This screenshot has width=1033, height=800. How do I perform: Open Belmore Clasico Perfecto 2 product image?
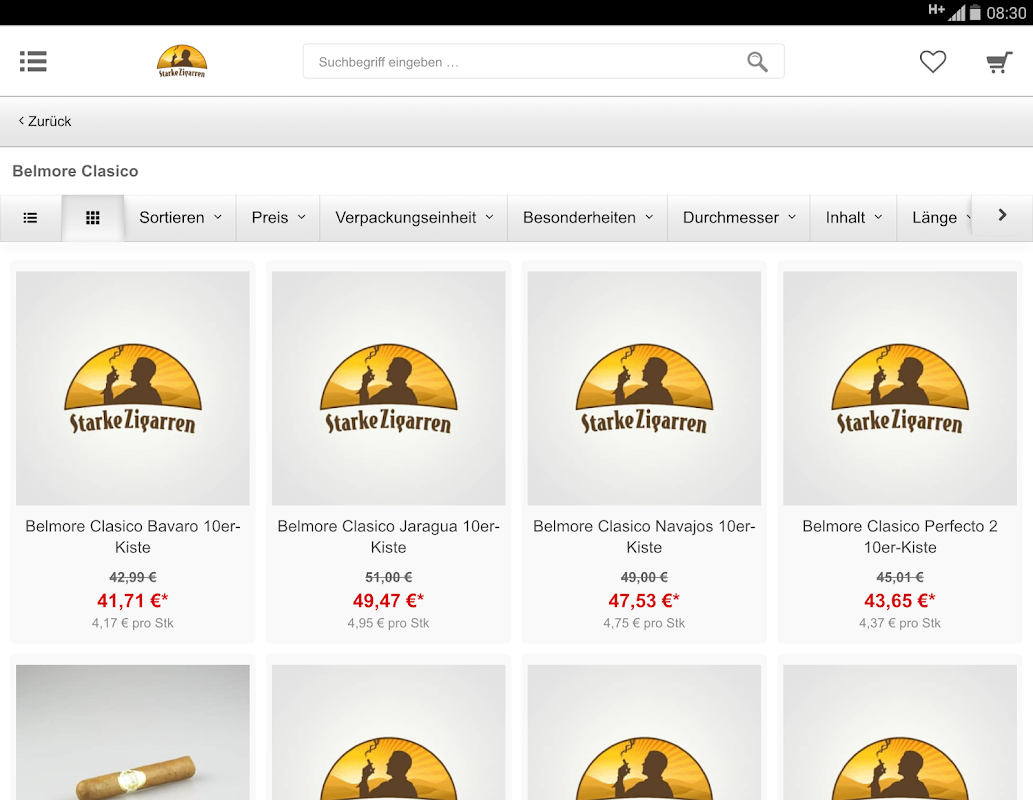click(899, 388)
